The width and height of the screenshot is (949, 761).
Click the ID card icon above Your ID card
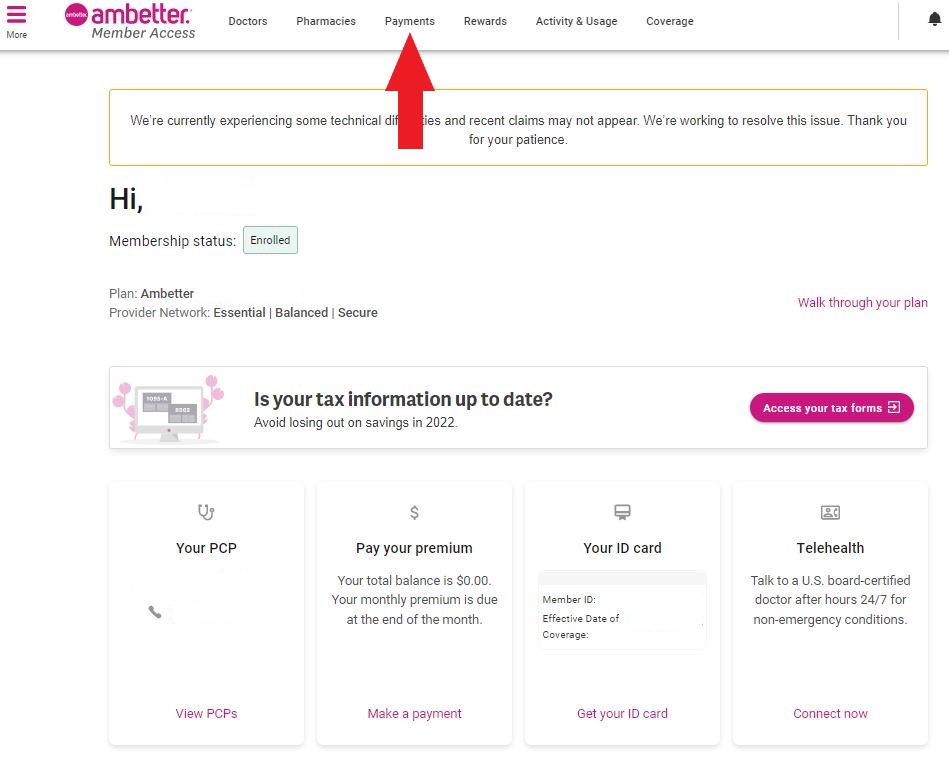[x=622, y=512]
